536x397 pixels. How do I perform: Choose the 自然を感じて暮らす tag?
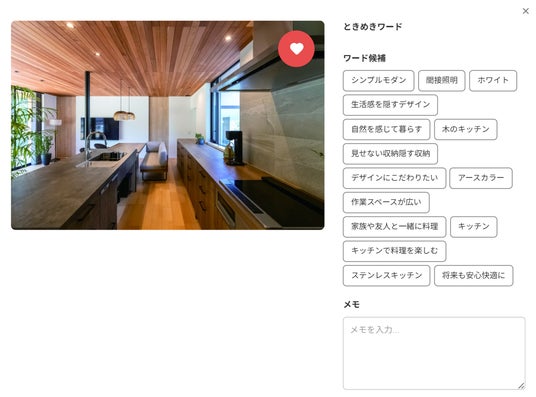pyautogui.click(x=386, y=129)
